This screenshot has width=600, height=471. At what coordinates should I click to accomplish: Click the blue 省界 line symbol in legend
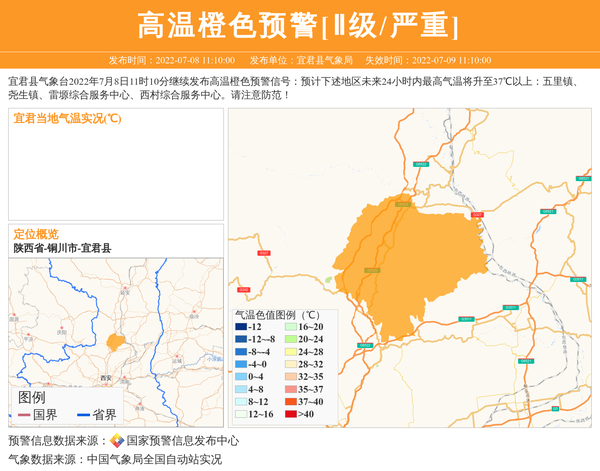coord(82,415)
